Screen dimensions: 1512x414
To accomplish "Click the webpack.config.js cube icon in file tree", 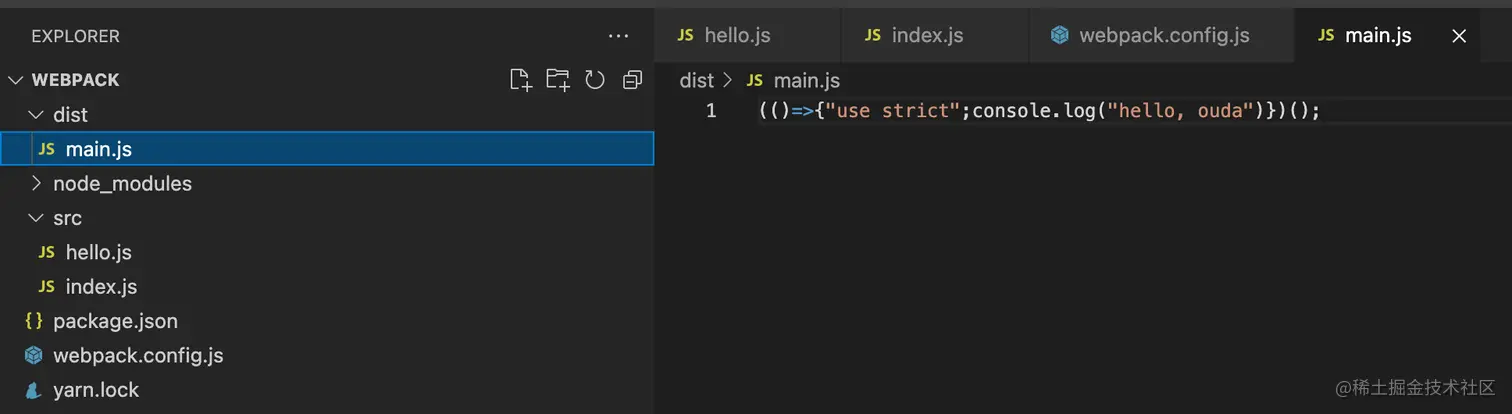I will 34,356.
